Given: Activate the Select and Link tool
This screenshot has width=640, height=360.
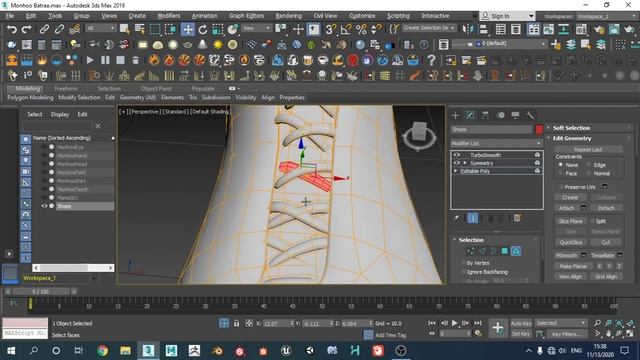Looking at the screenshot, I should coord(44,29).
